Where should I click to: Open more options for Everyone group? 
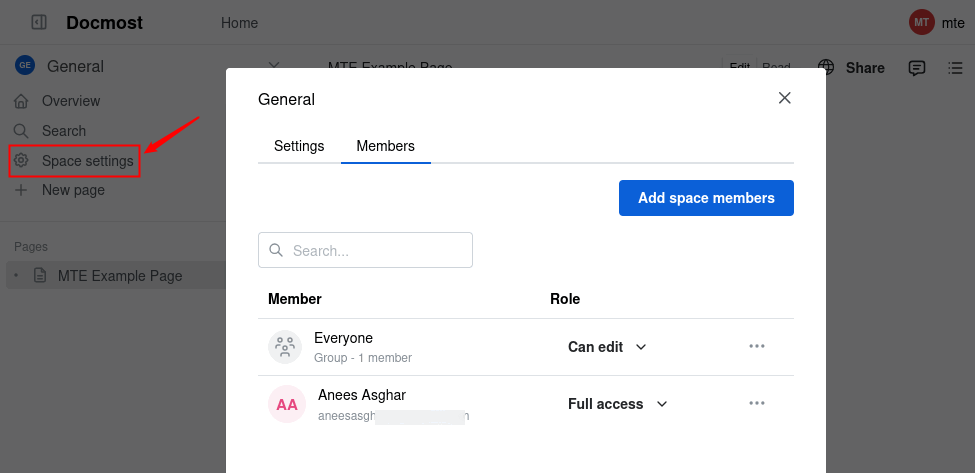click(x=757, y=346)
